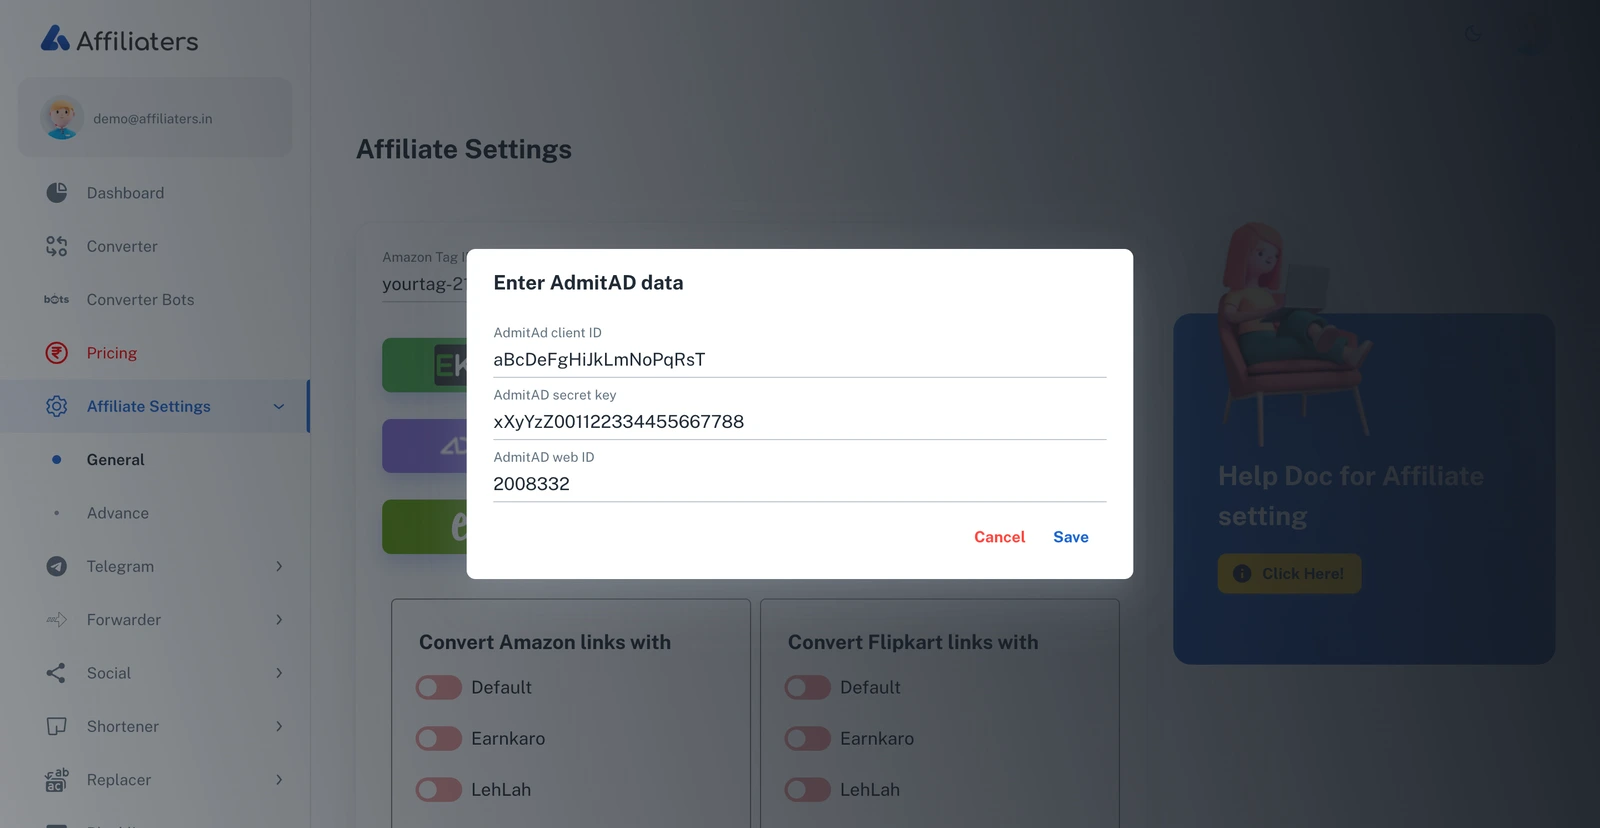Toggle Default switch under Convert Flipkart links
The height and width of the screenshot is (828, 1600).
coord(807,687)
